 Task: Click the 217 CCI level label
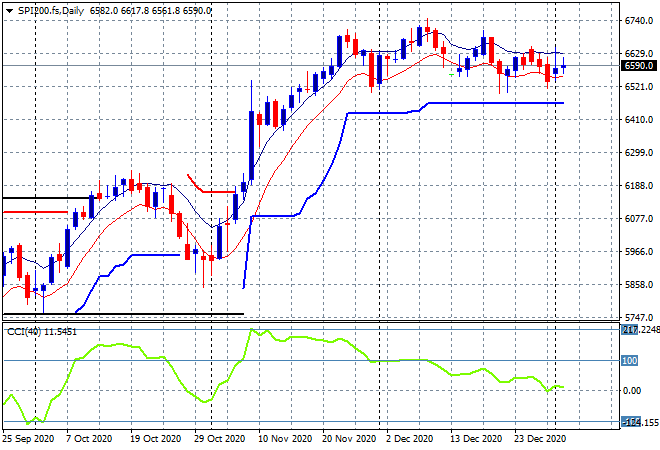[630, 330]
